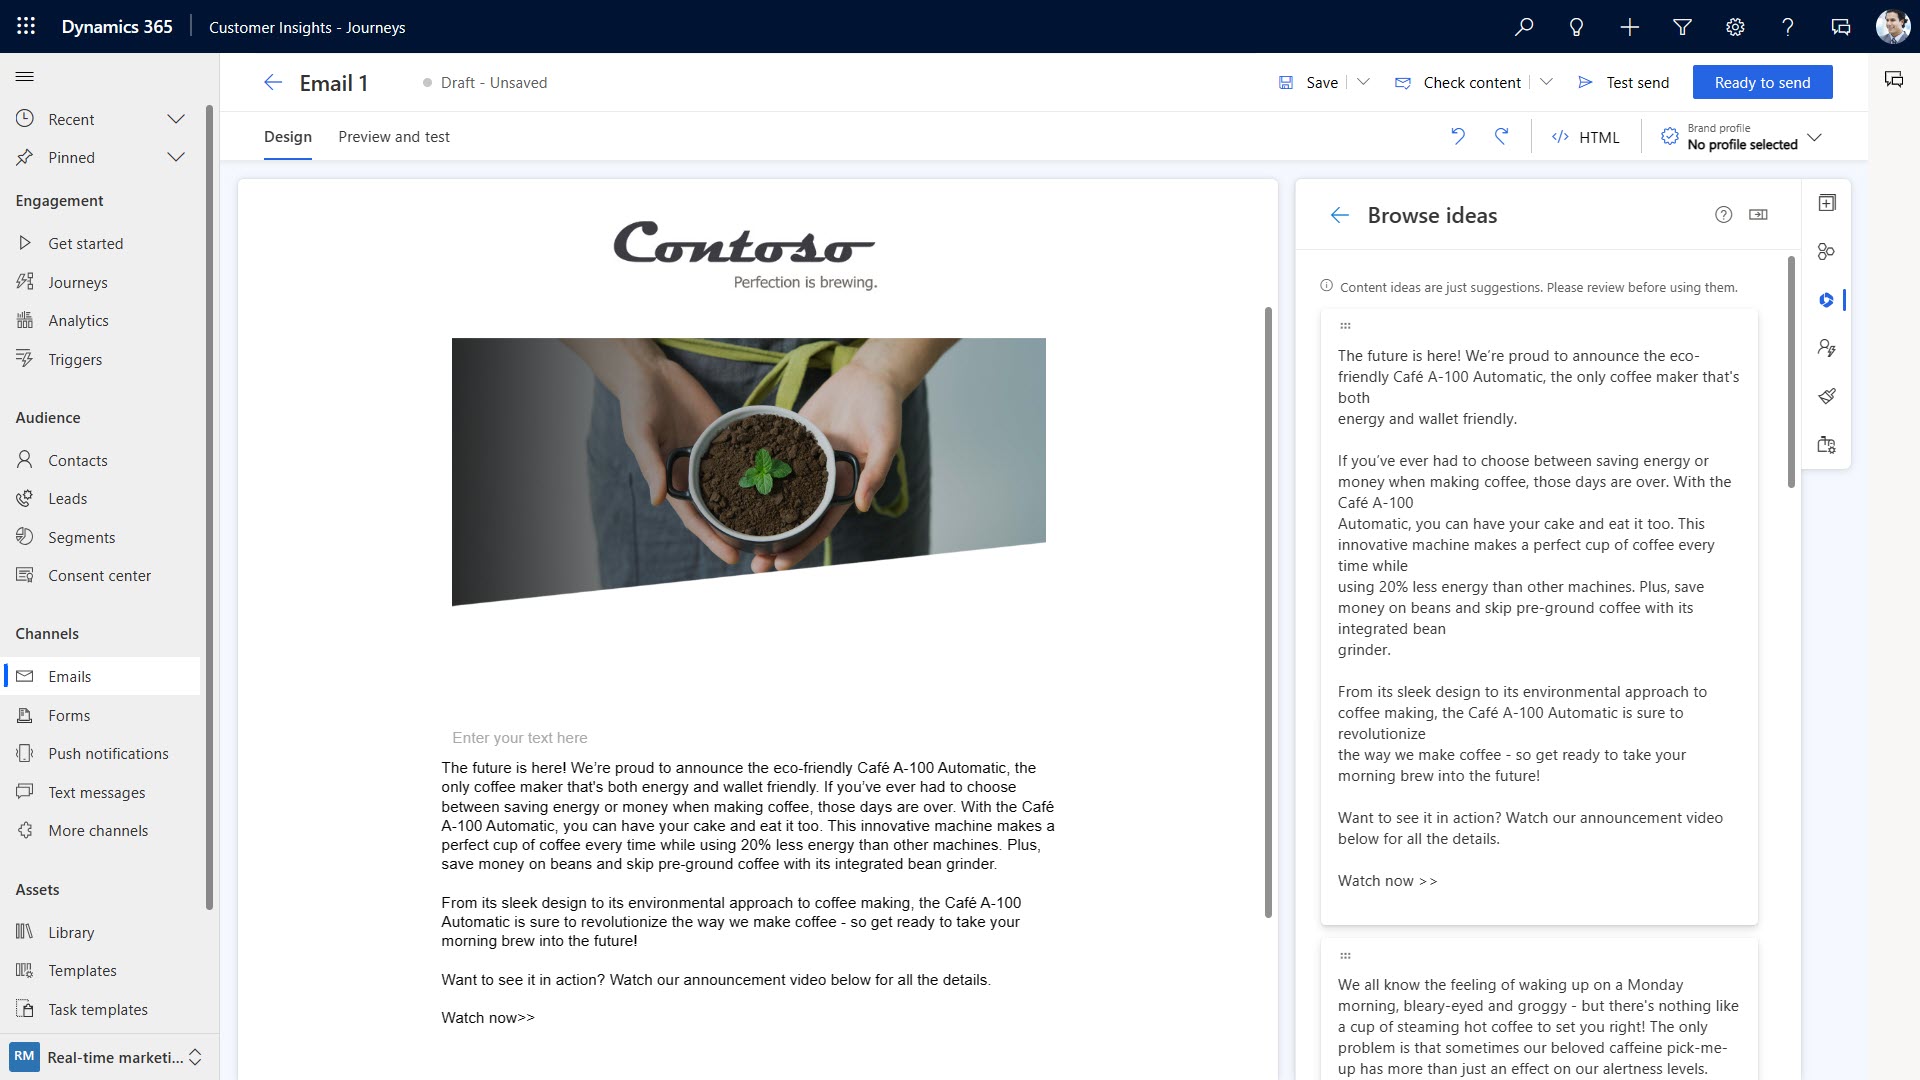Screen dimensions: 1920x1080
Task: Open email settings icon at bottom of right rail
Action: tap(1827, 445)
